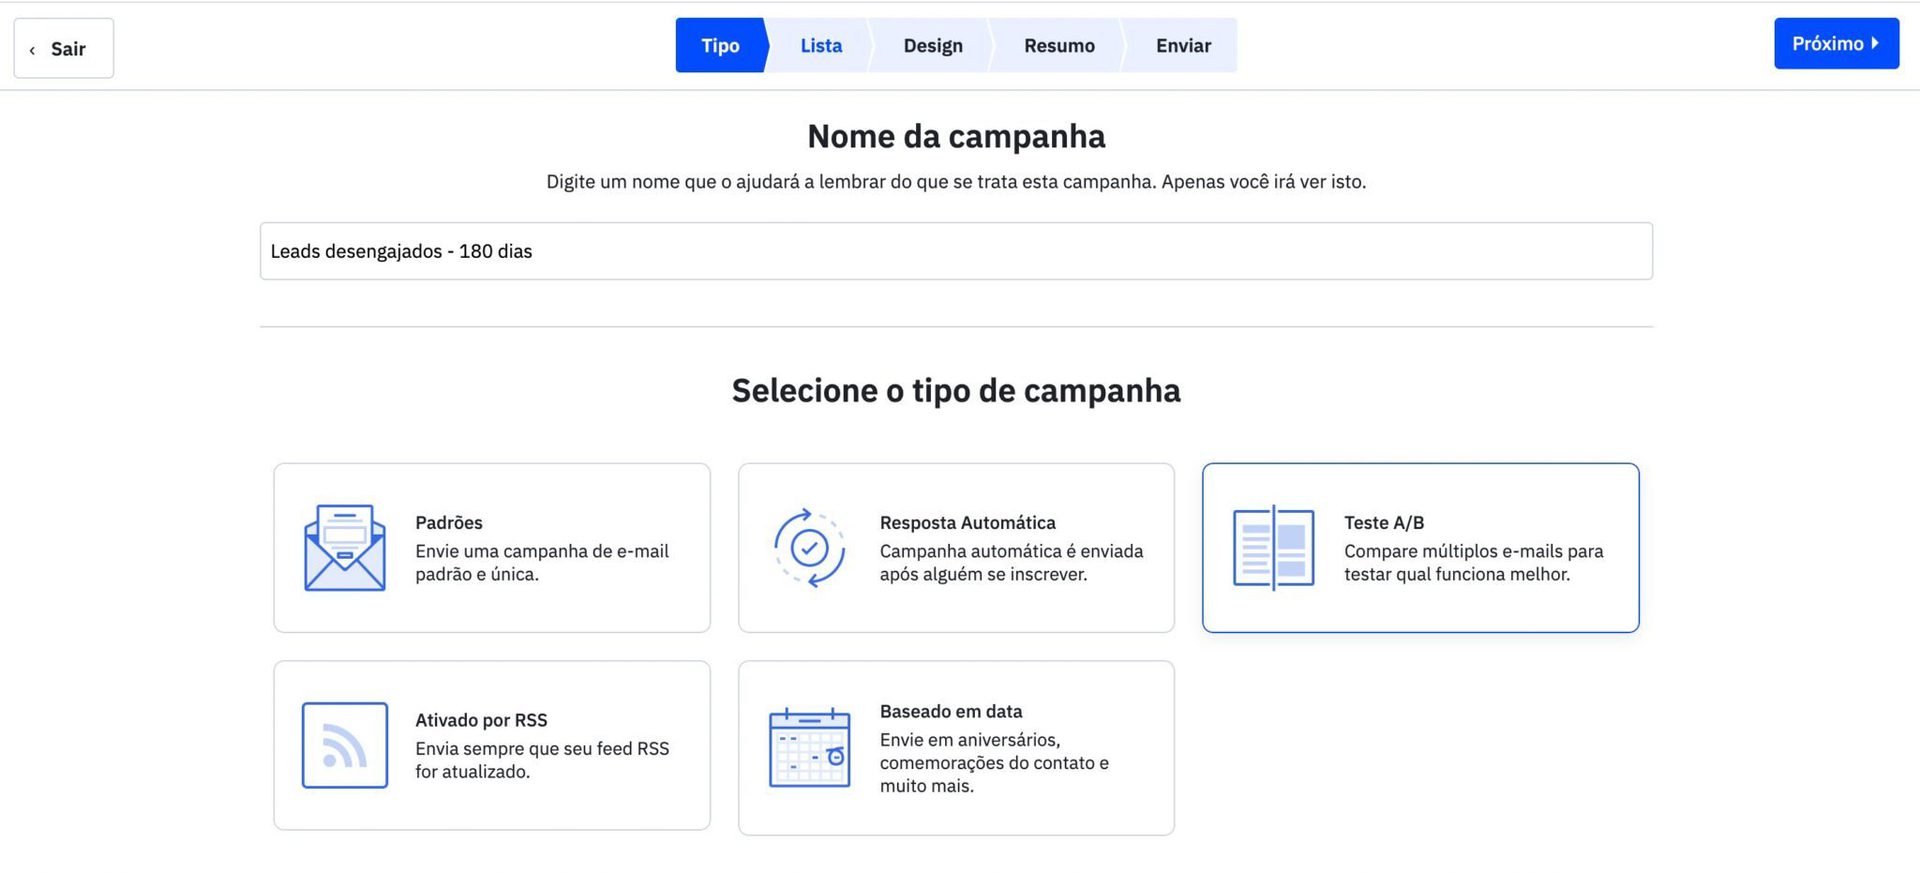Click the RSS feed icon
1920x874 pixels.
344,745
